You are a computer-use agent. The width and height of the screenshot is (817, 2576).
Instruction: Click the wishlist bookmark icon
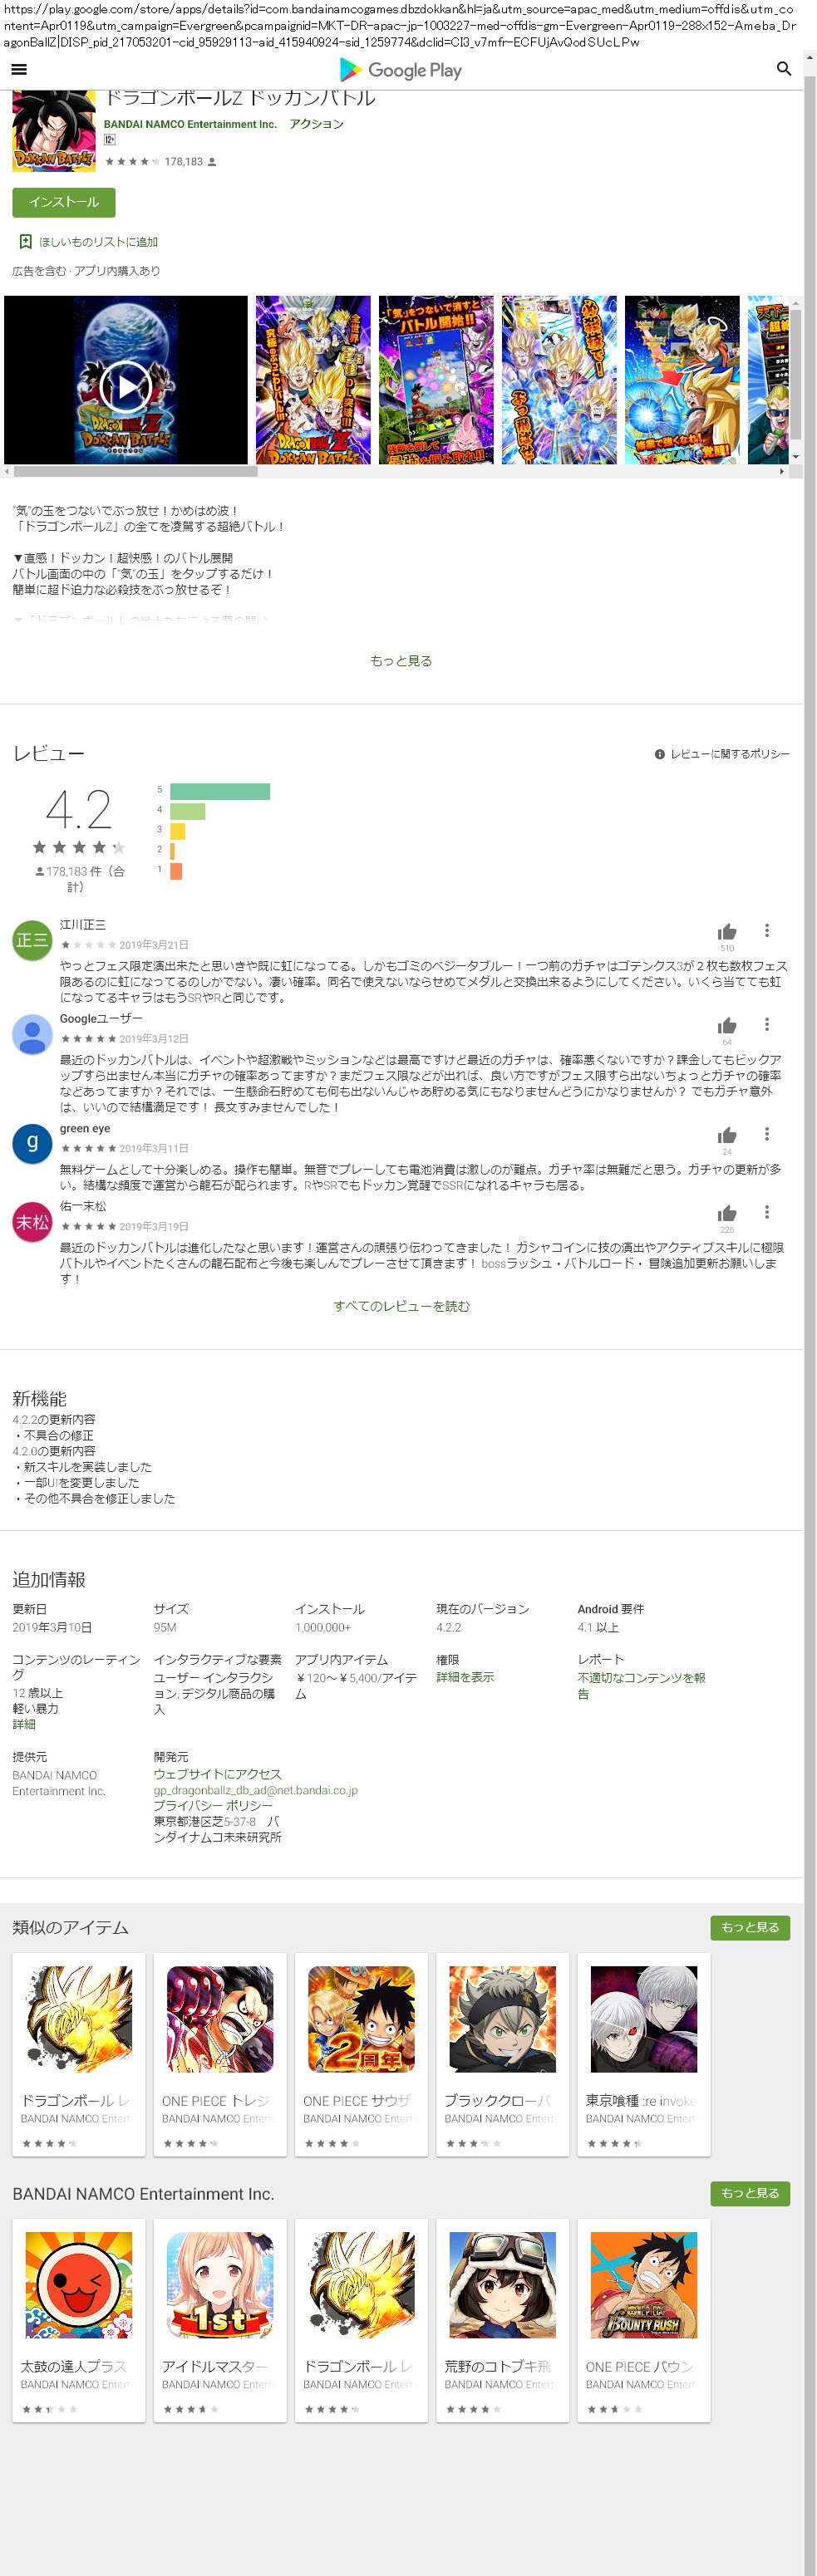(25, 242)
